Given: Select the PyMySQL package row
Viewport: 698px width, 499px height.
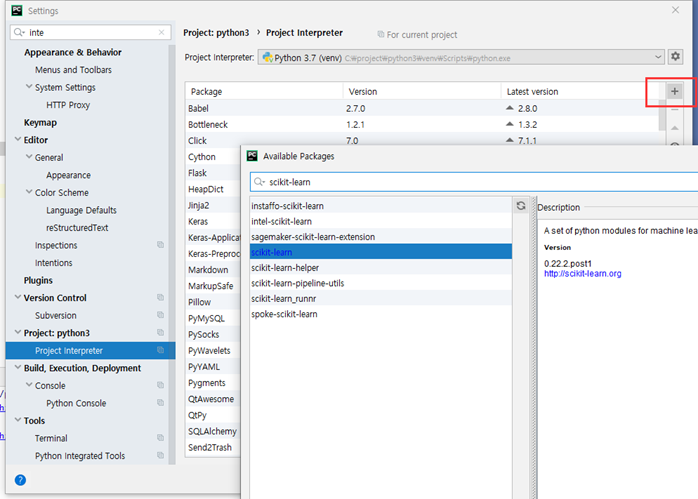Looking at the screenshot, I should pyautogui.click(x=213, y=318).
